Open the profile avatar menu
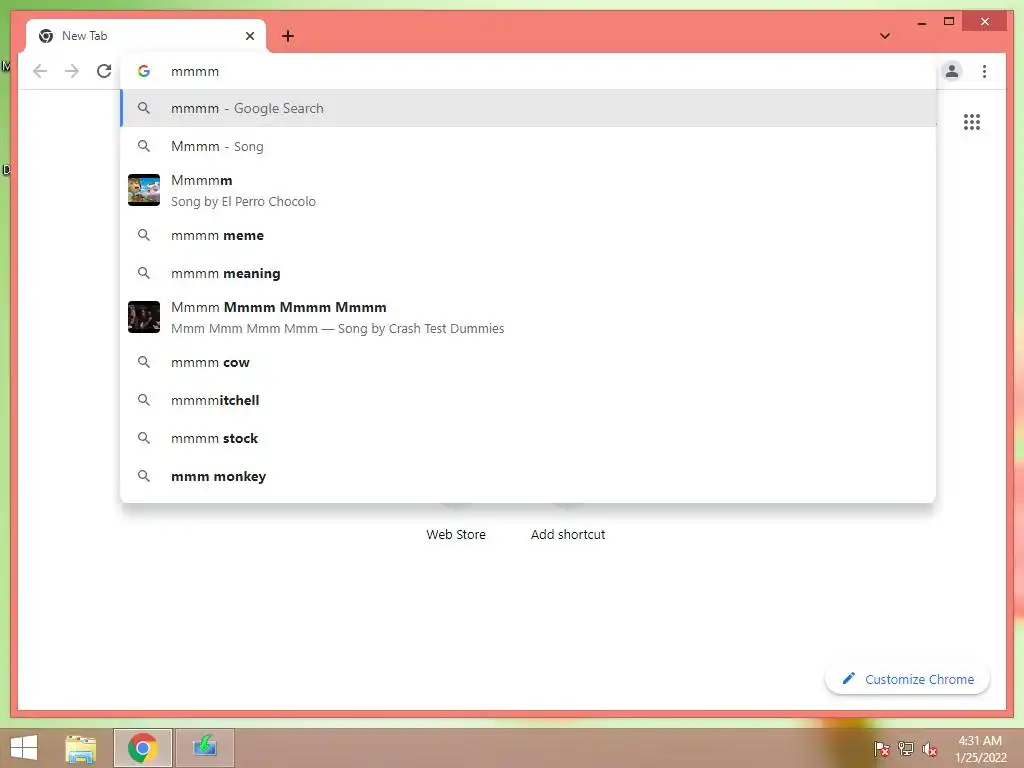 click(952, 71)
